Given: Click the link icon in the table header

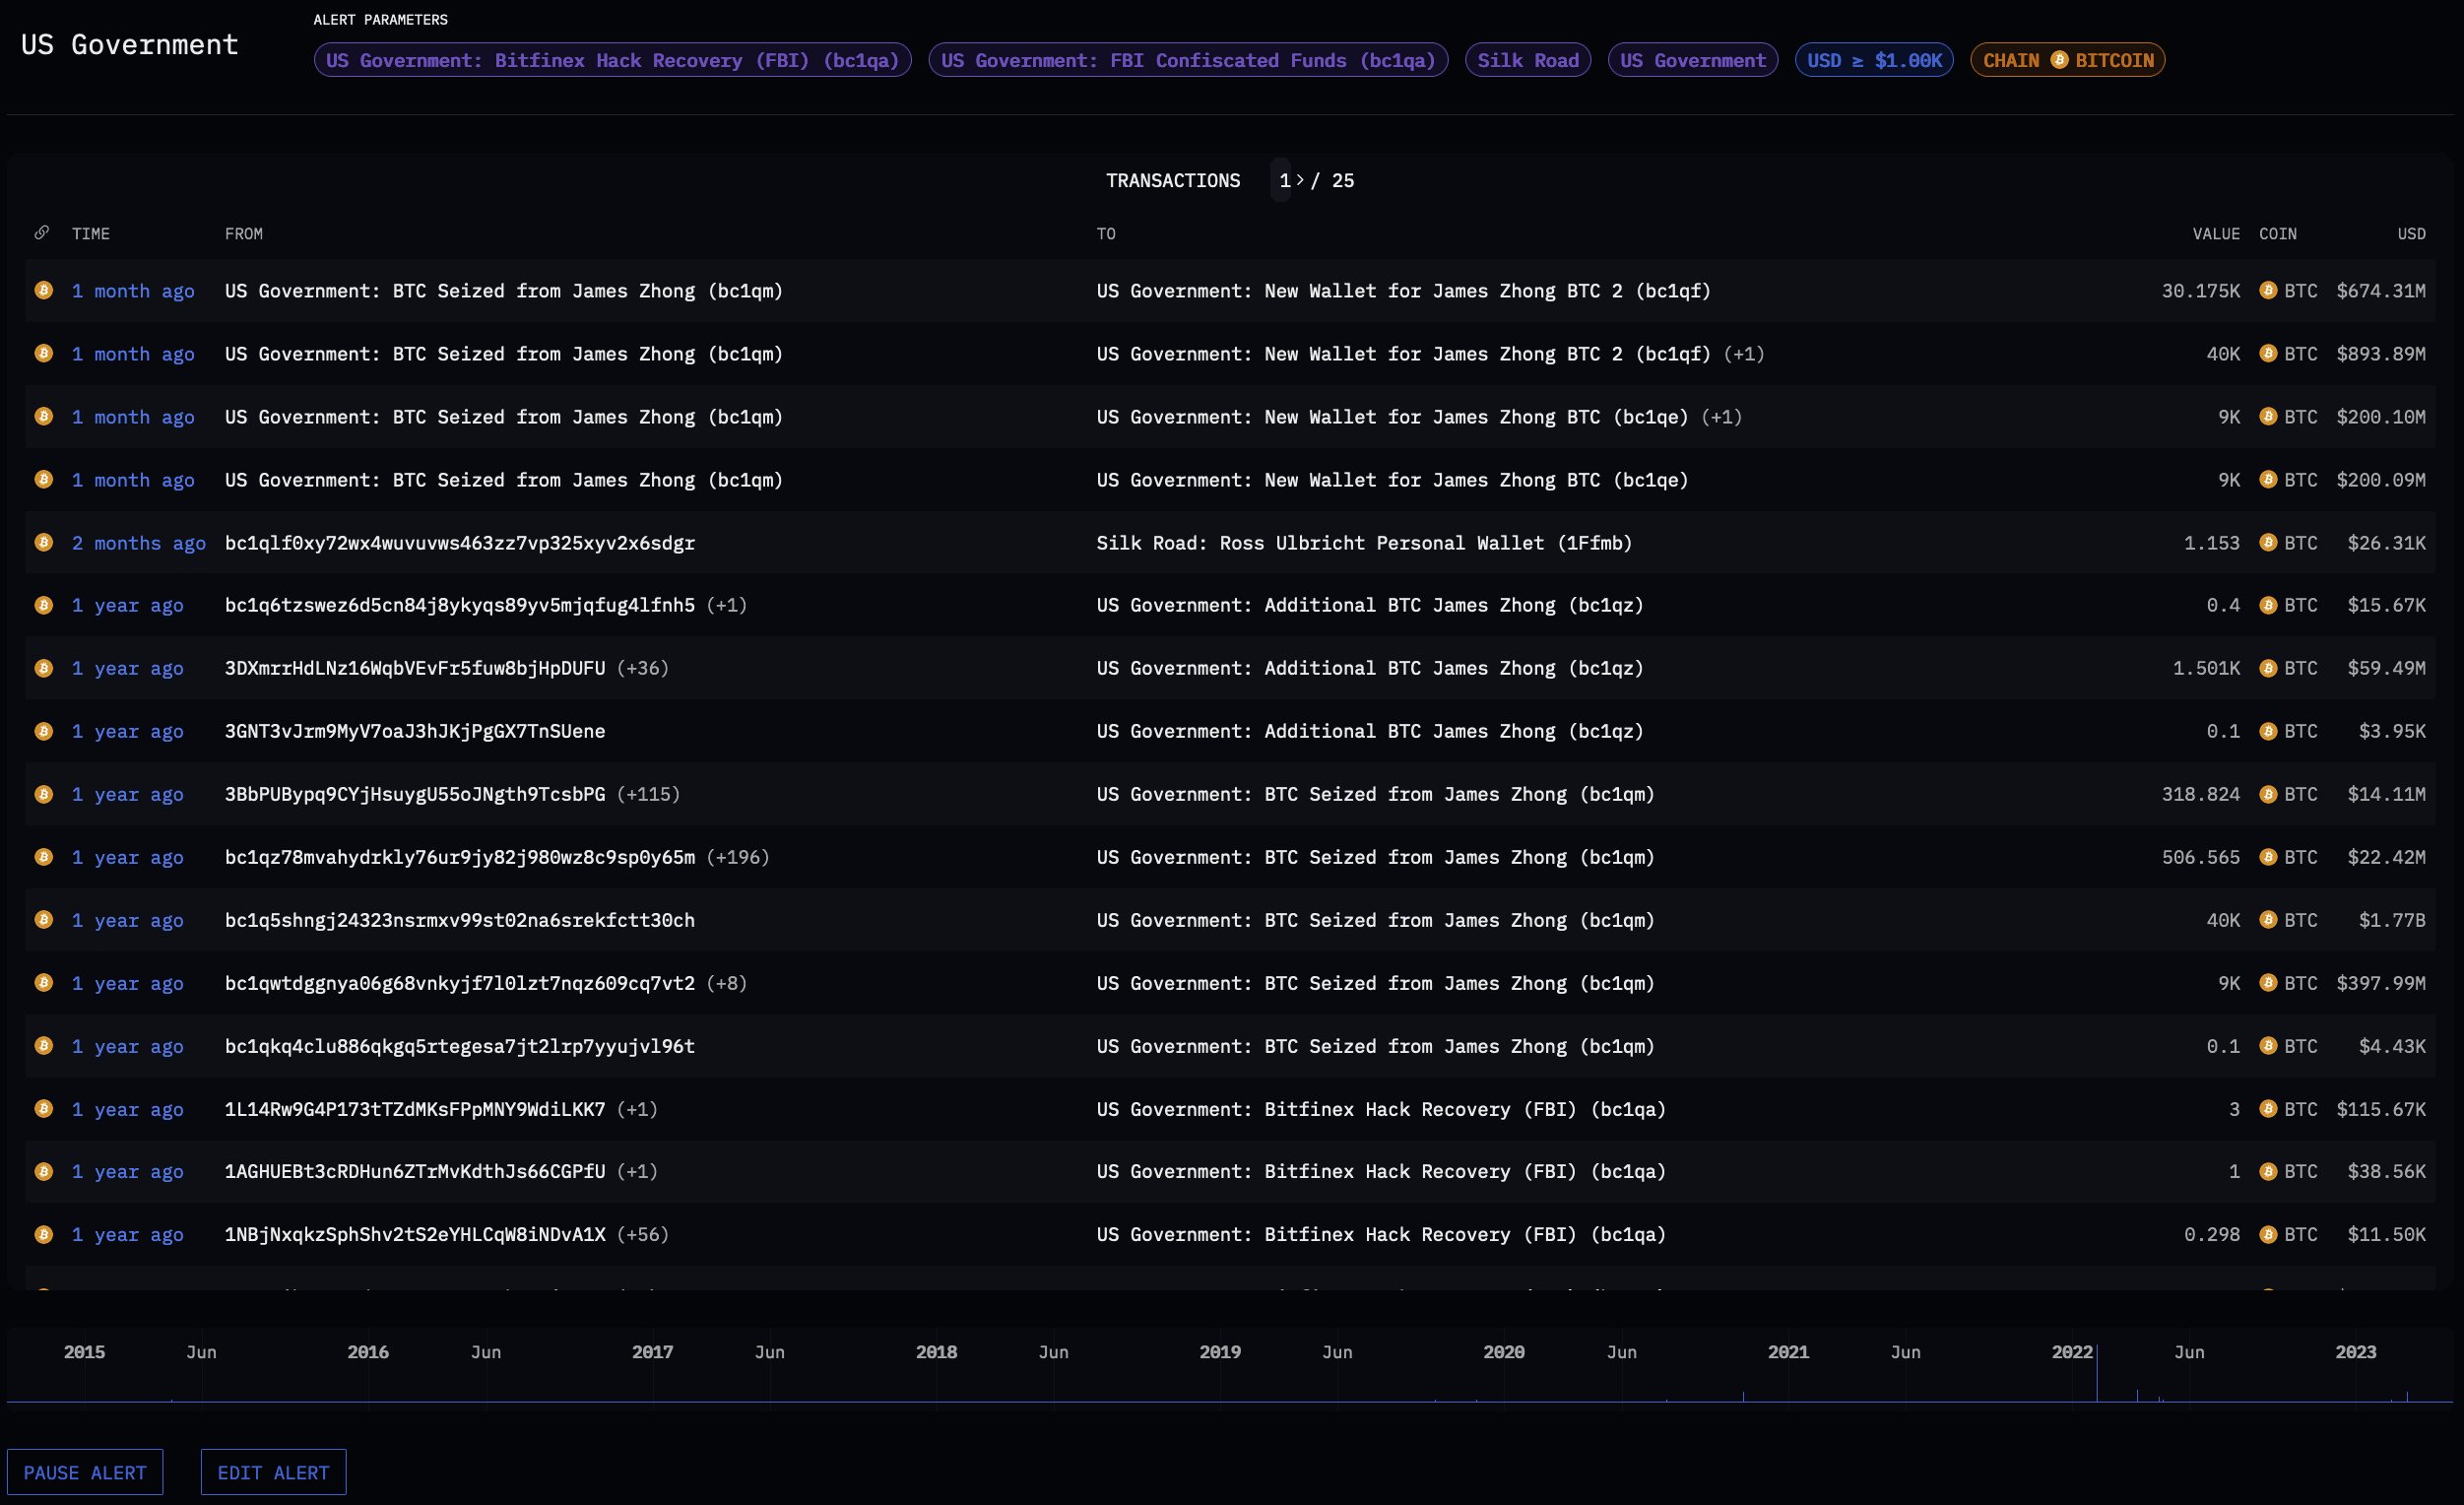Looking at the screenshot, I should [x=41, y=233].
